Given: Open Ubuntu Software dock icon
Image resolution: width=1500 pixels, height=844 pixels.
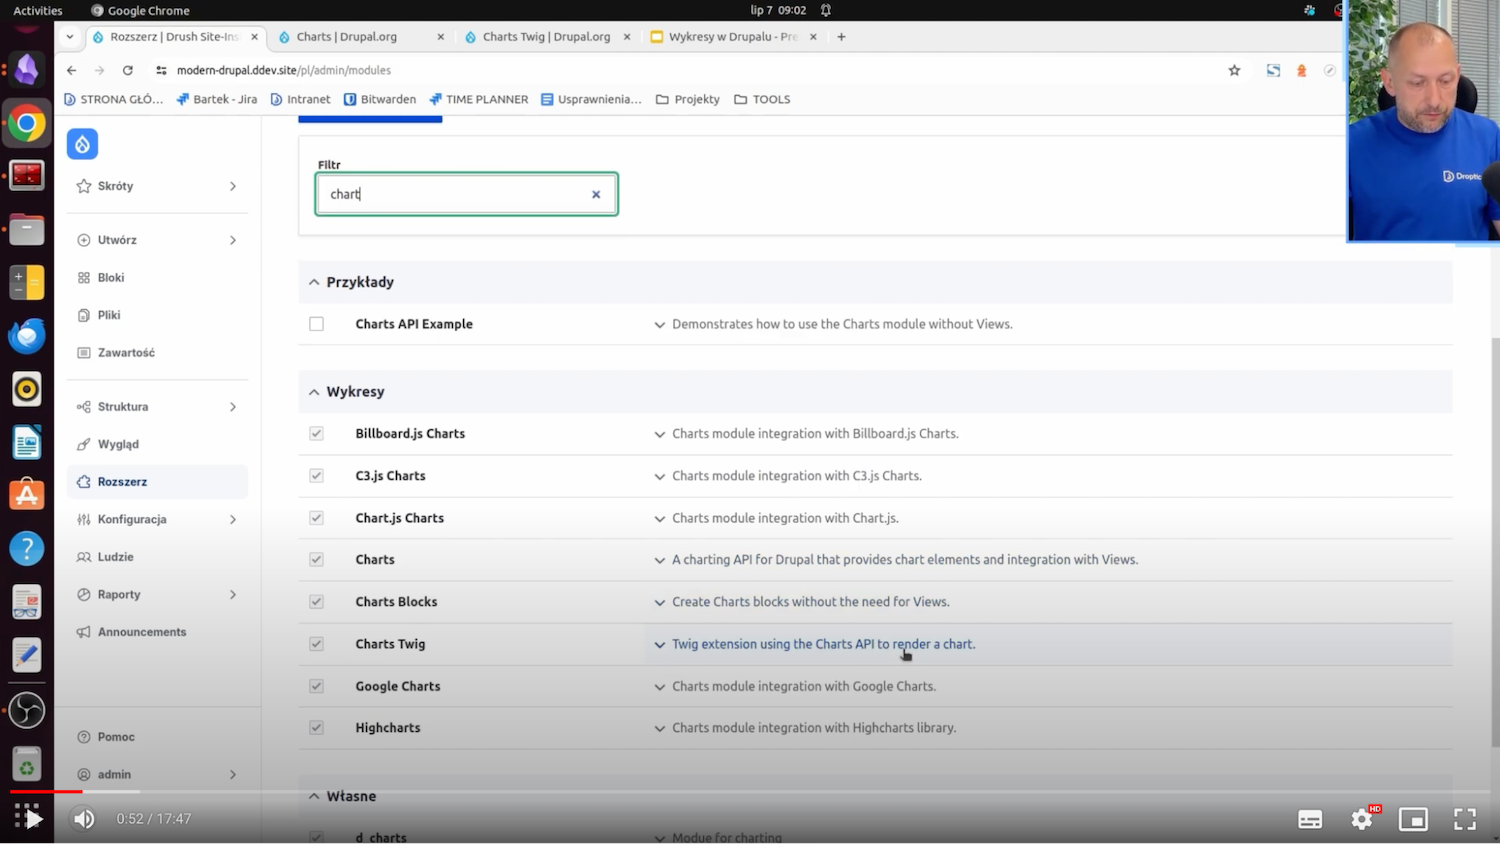Looking at the screenshot, I should pos(27,495).
